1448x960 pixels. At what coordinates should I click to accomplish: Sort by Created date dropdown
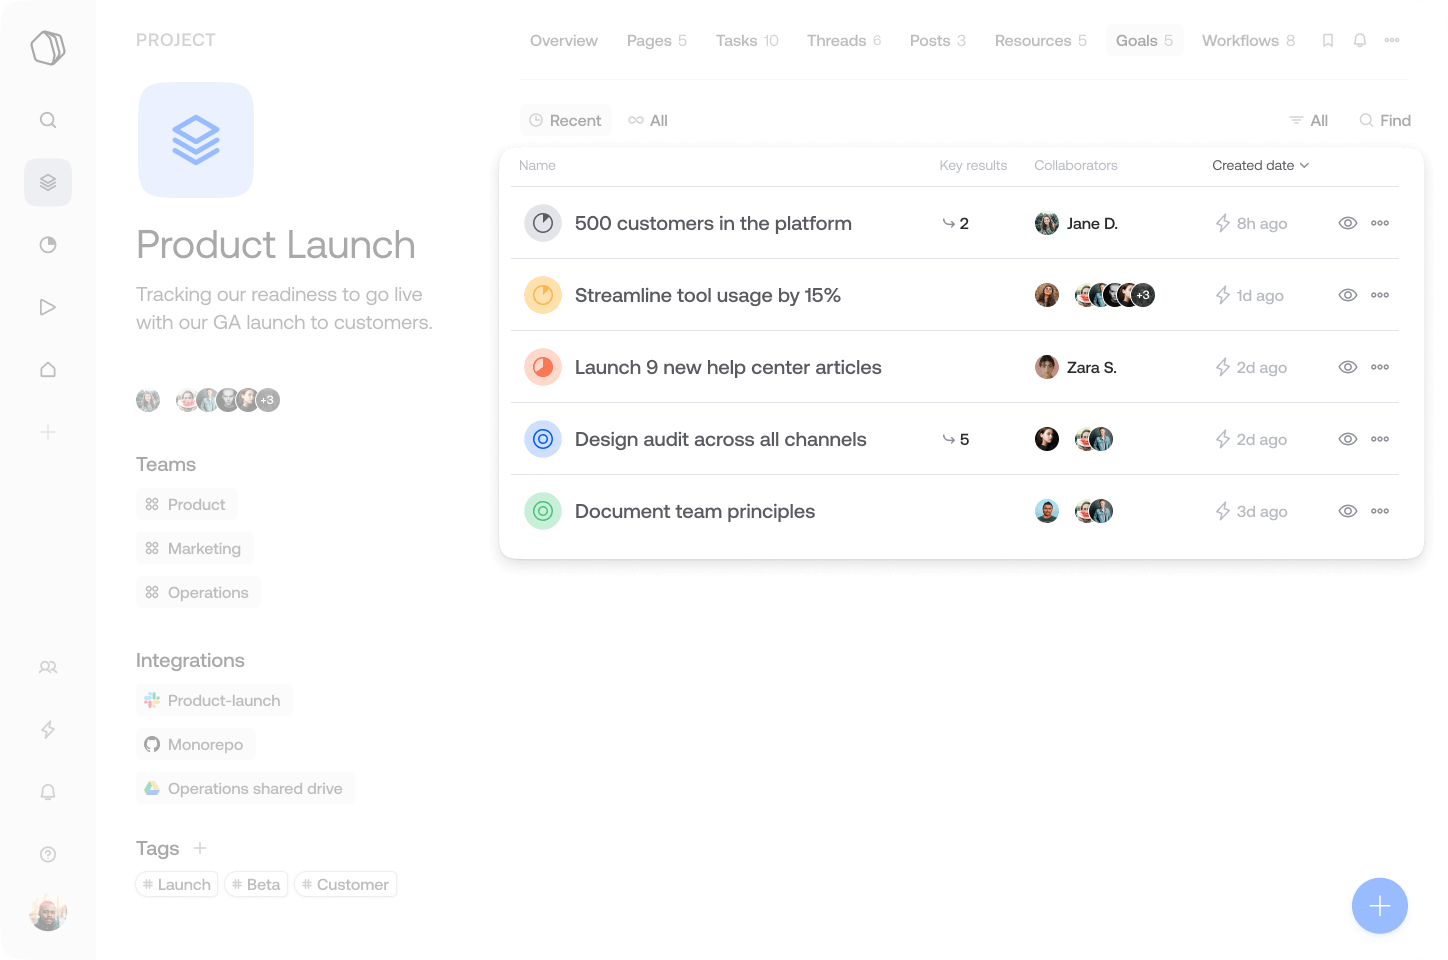1260,165
